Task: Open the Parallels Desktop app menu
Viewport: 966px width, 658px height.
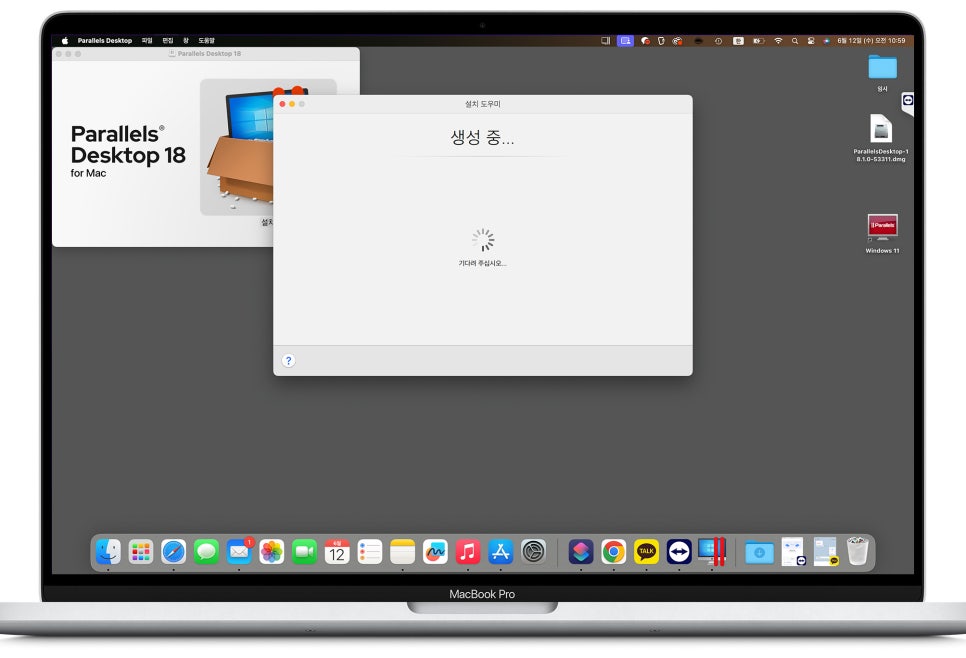Action: (105, 41)
